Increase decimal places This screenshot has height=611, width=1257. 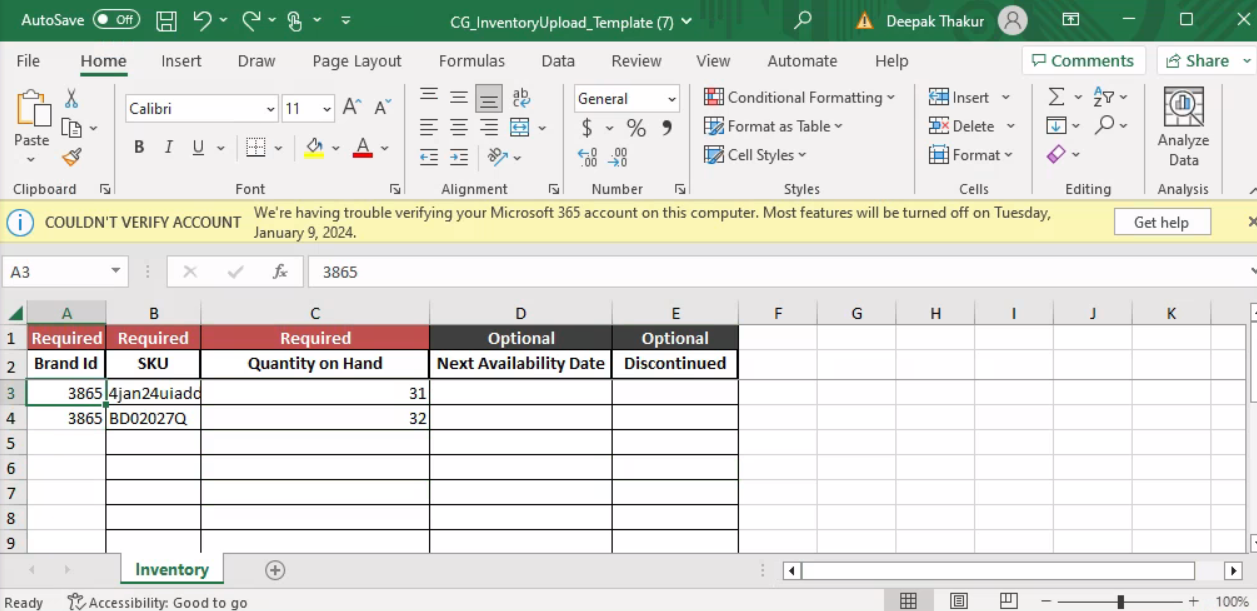pos(588,157)
